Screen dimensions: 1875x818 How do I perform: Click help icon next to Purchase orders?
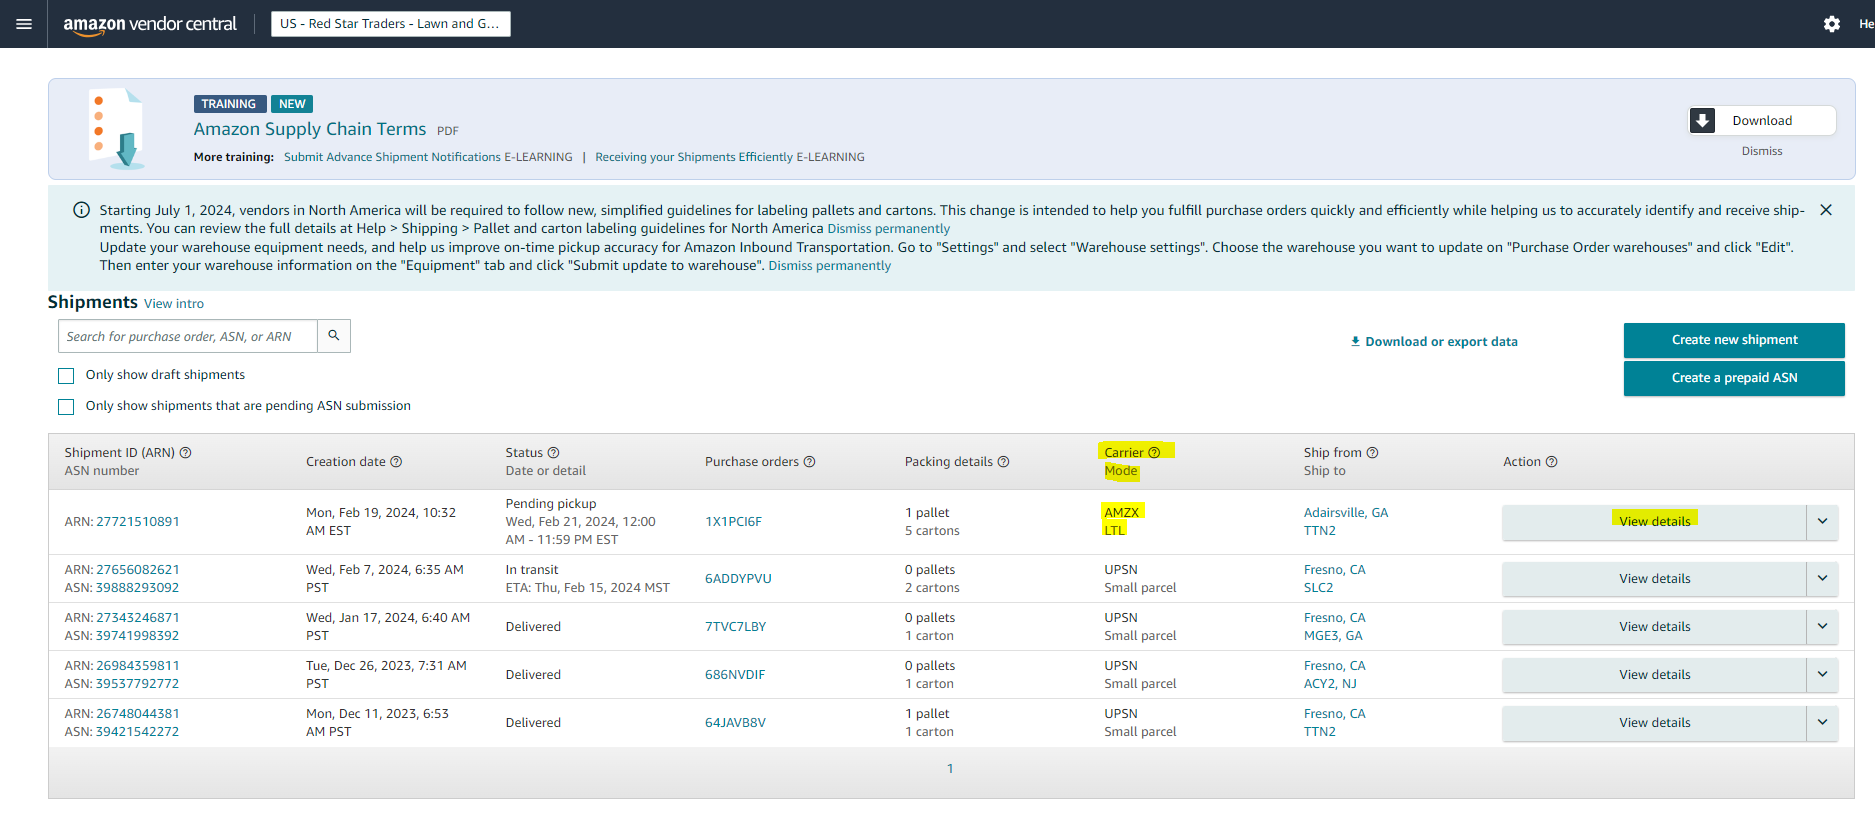[x=809, y=462]
